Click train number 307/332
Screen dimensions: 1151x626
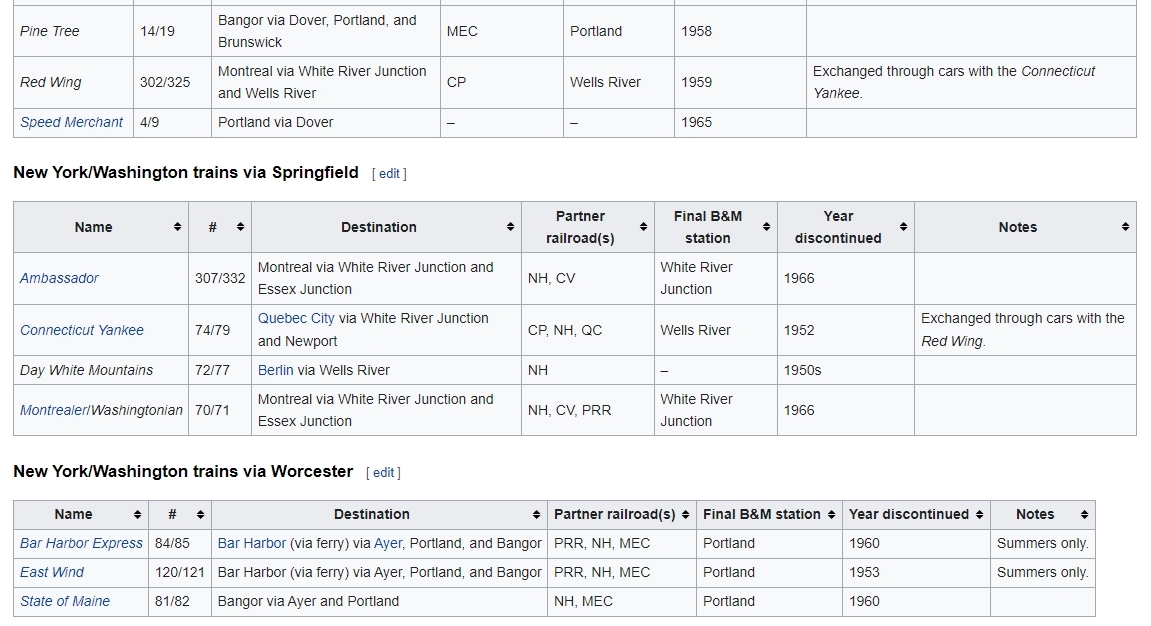point(220,278)
